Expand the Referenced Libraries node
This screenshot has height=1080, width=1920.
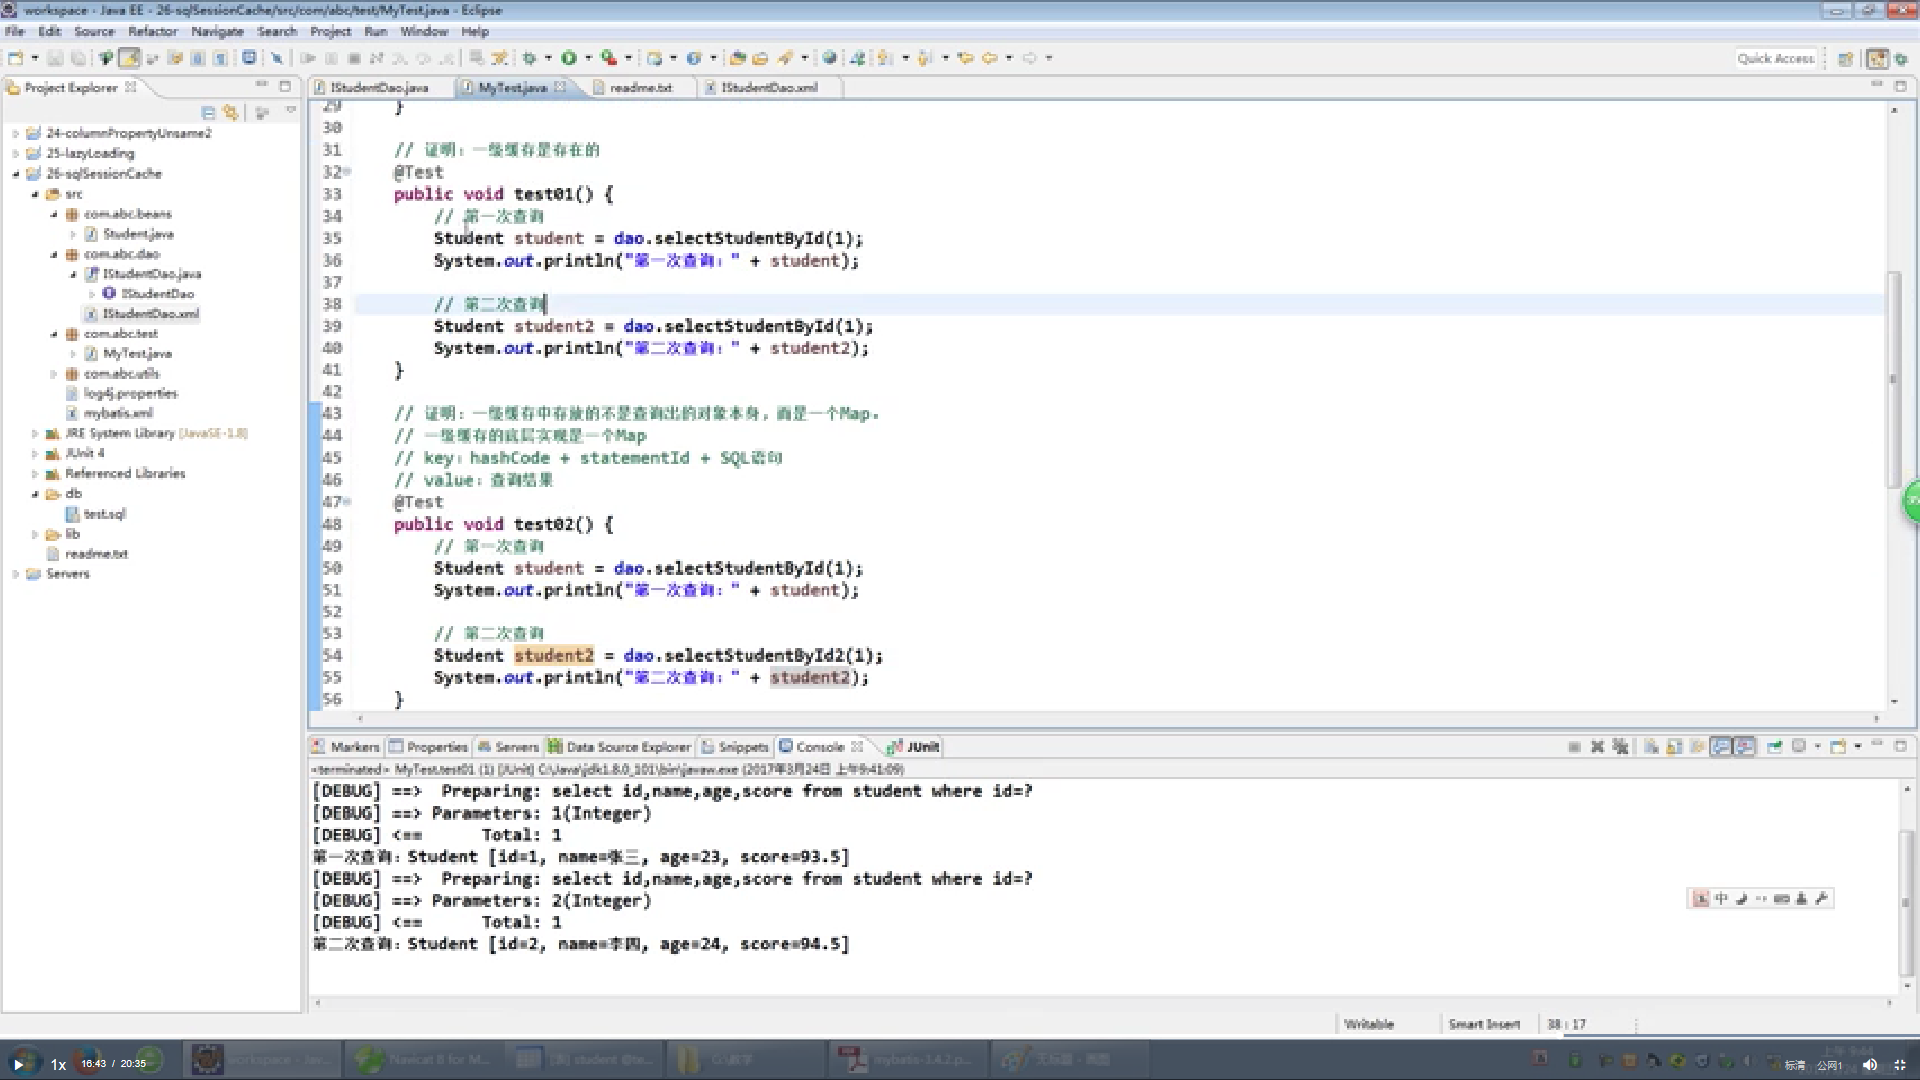(x=35, y=473)
